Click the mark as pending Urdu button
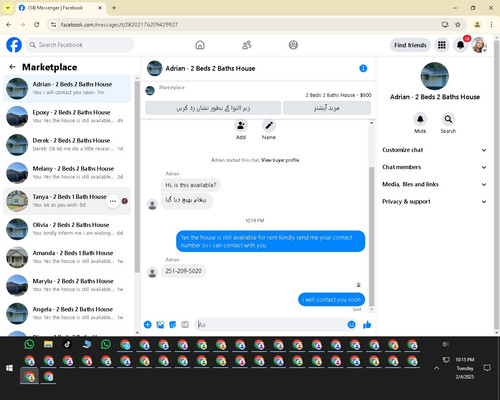Screen dimensions: 500x400 click(x=213, y=108)
